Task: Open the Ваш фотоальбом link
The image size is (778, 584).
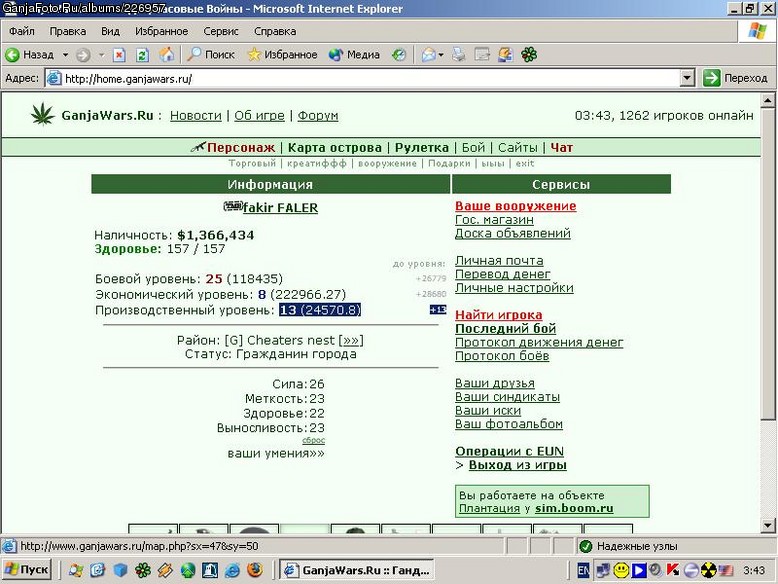Action: [509, 424]
